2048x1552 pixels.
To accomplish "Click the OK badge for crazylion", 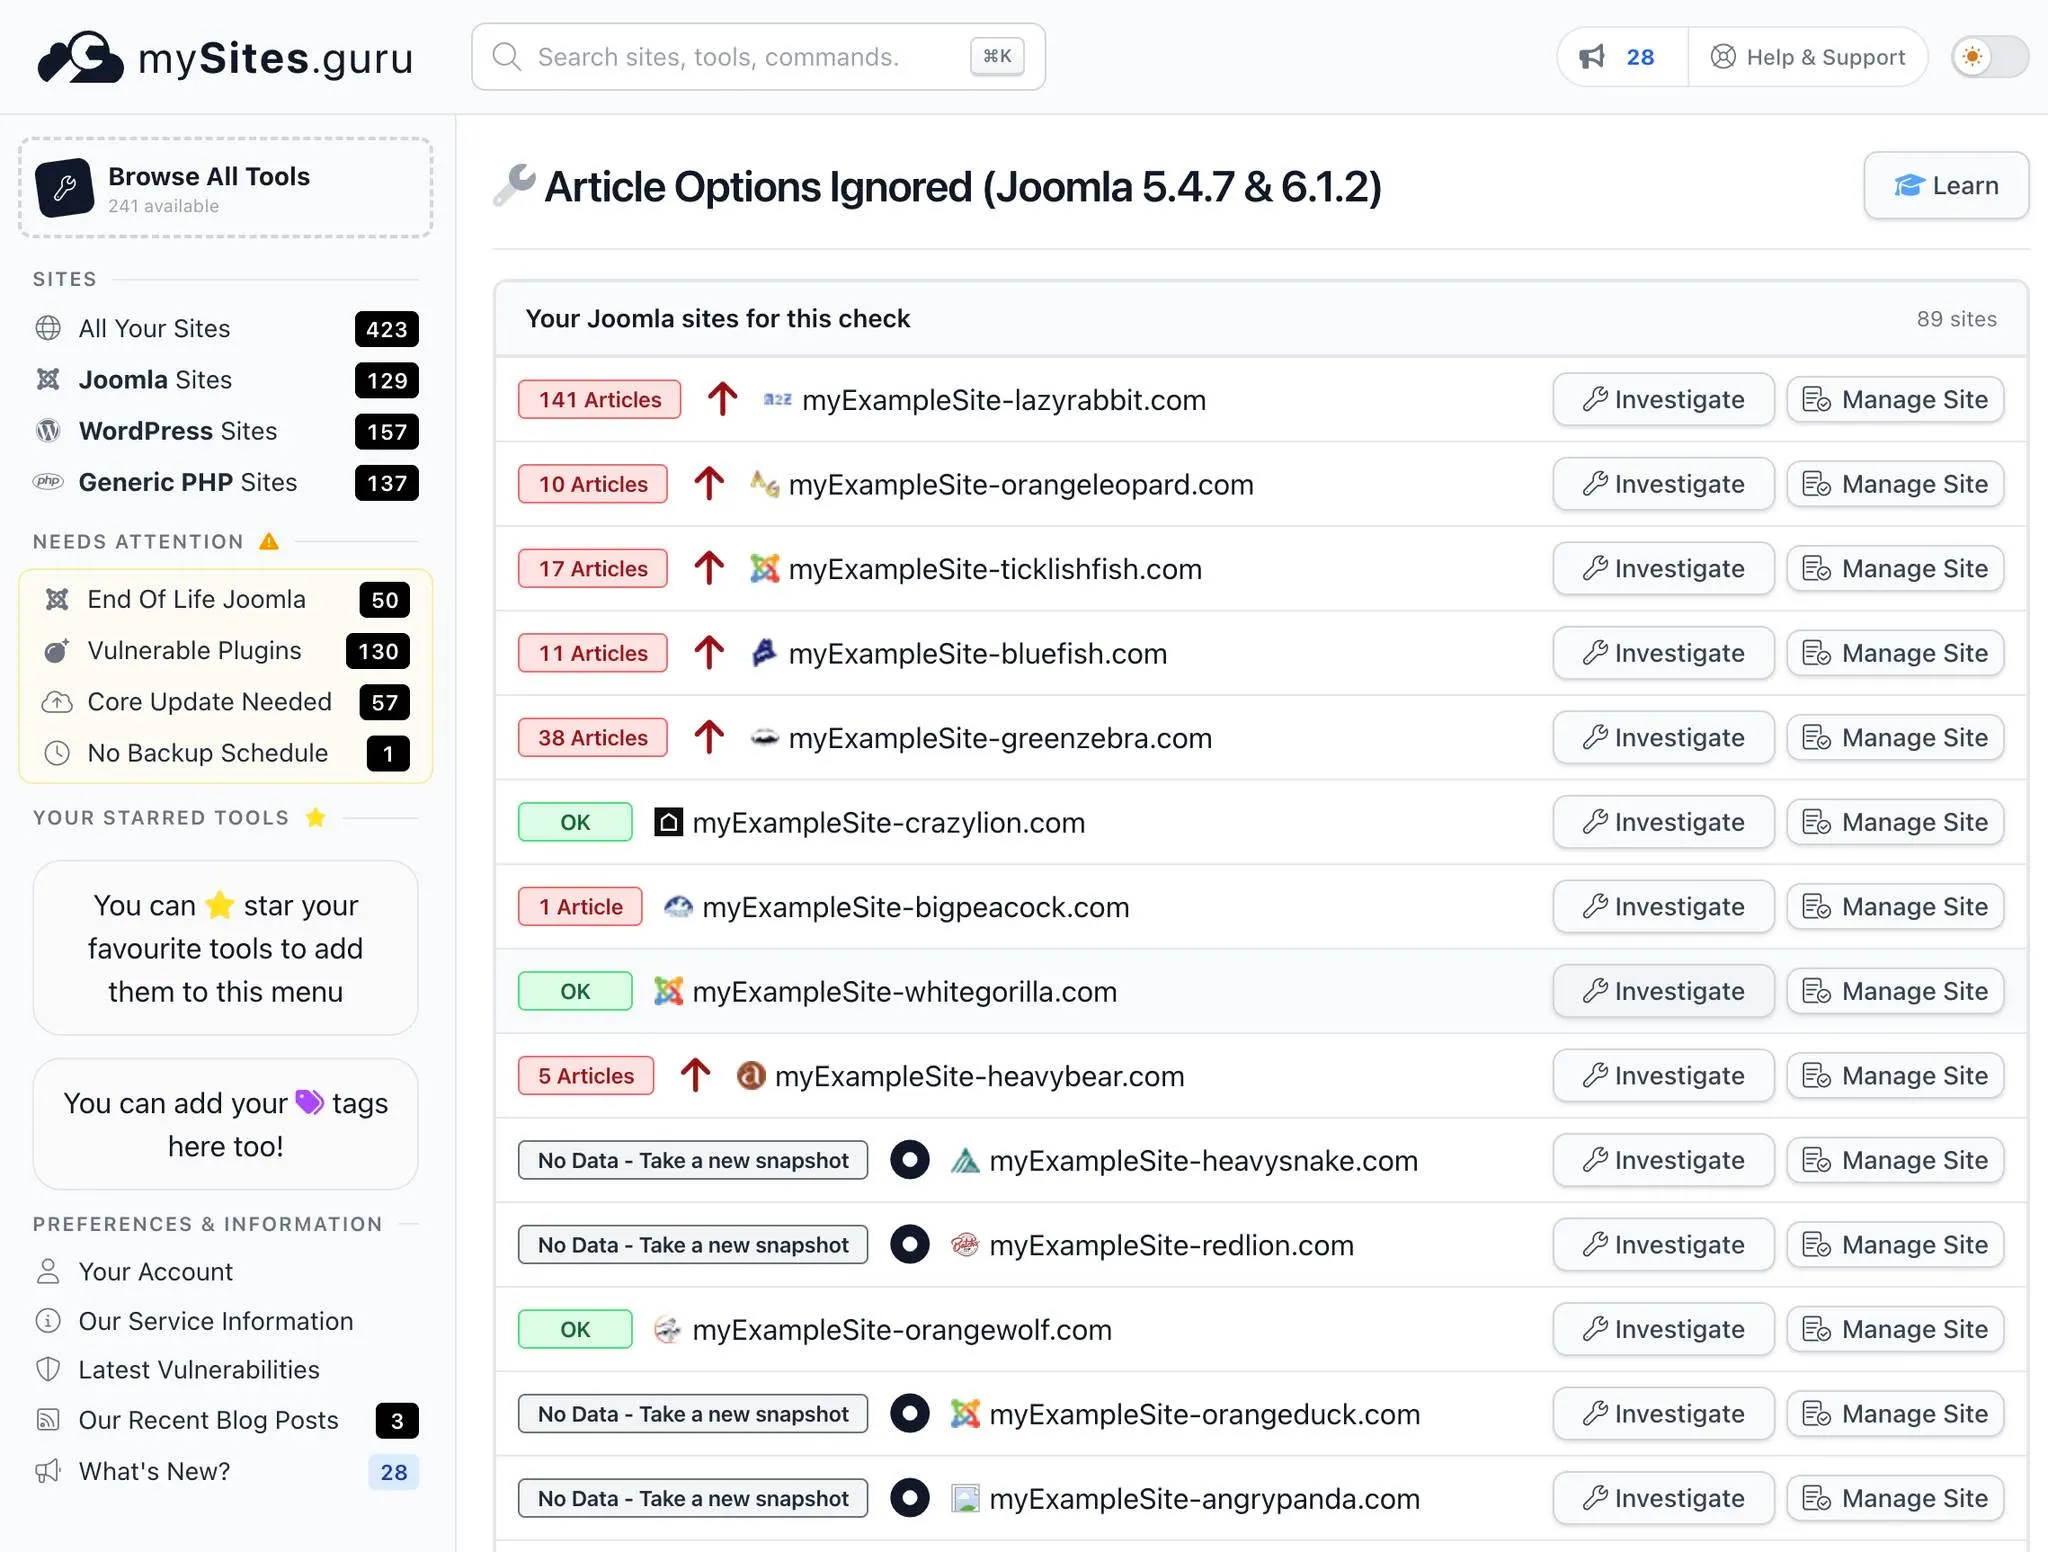I will pos(575,822).
